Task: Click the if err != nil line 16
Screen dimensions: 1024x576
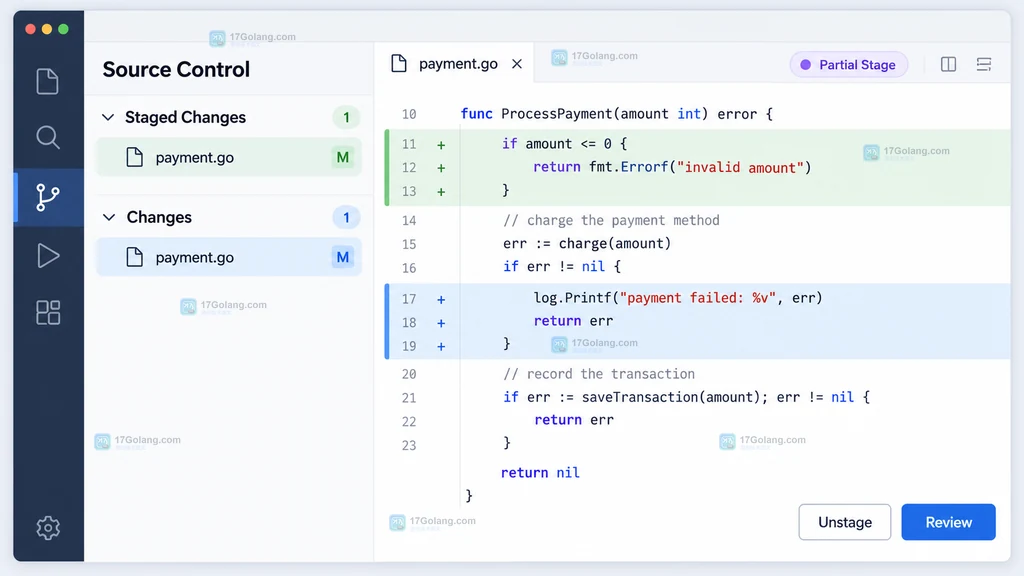Action: point(562,266)
